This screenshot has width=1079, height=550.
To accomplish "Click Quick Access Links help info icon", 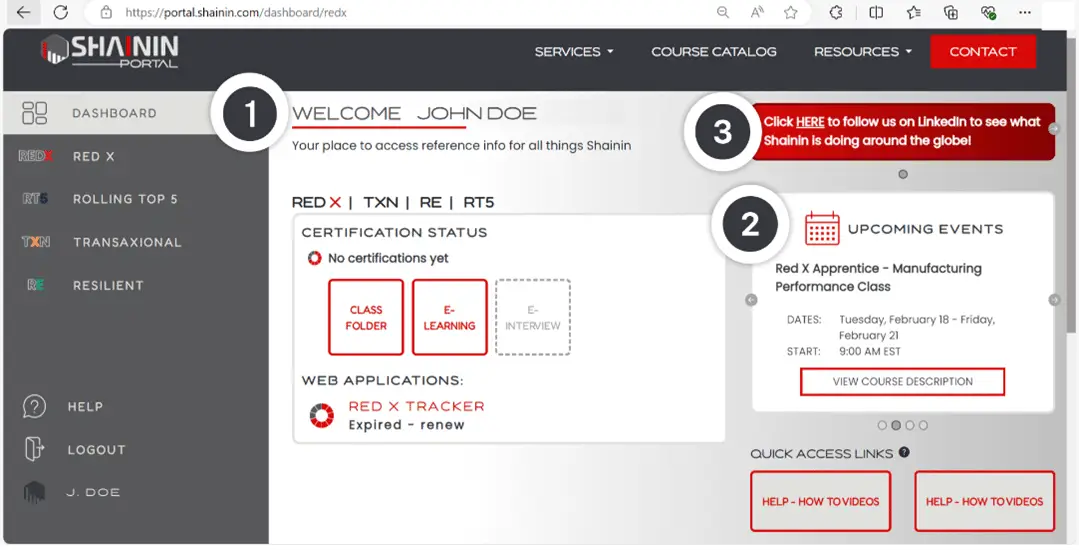I will [904, 452].
